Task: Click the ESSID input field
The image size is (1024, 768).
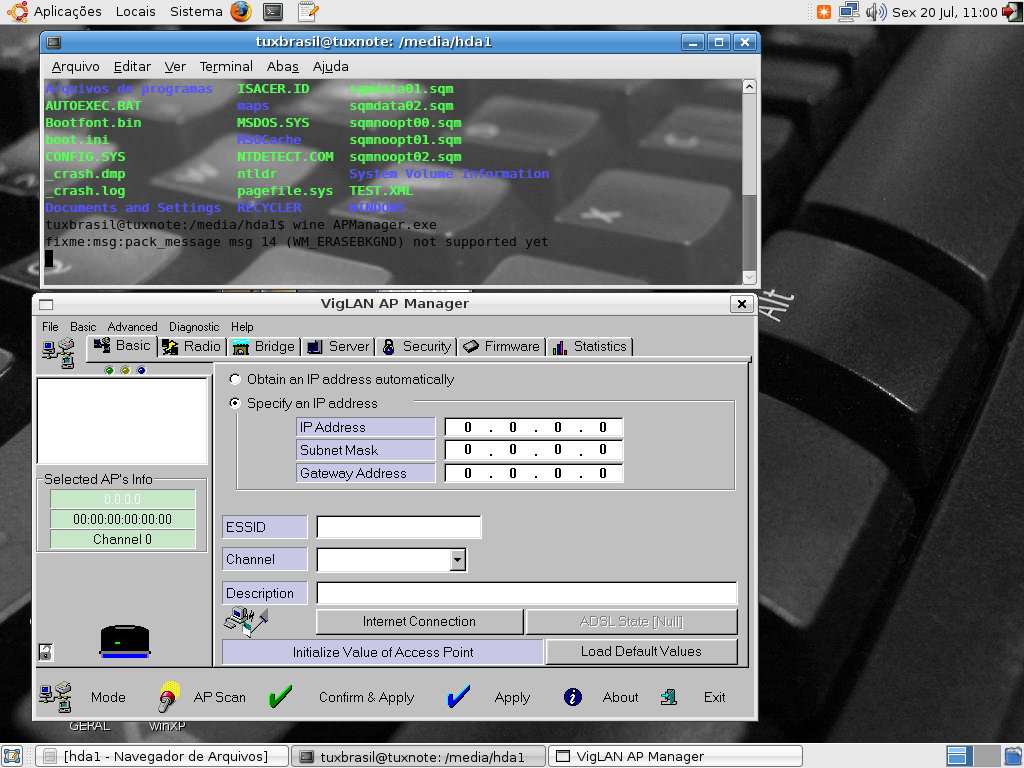Action: pyautogui.click(x=399, y=527)
